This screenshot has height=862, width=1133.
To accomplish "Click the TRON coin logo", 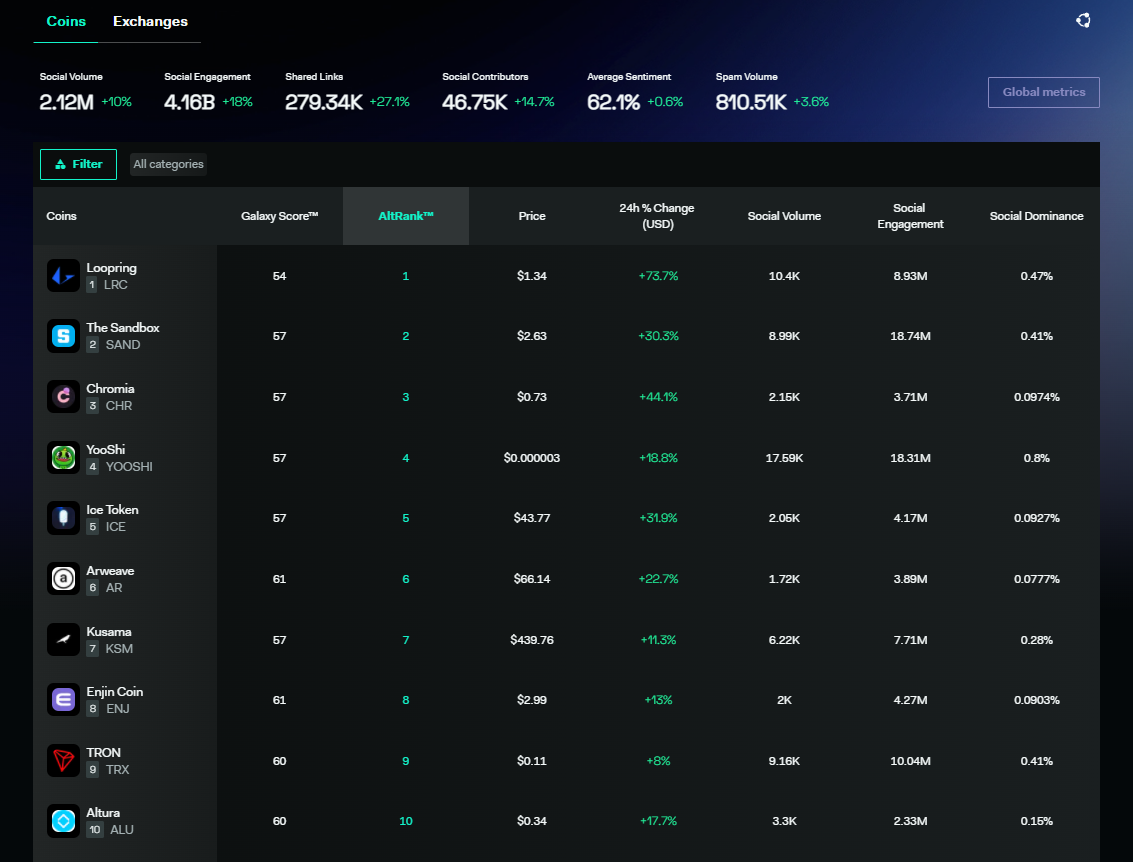I will click(63, 761).
